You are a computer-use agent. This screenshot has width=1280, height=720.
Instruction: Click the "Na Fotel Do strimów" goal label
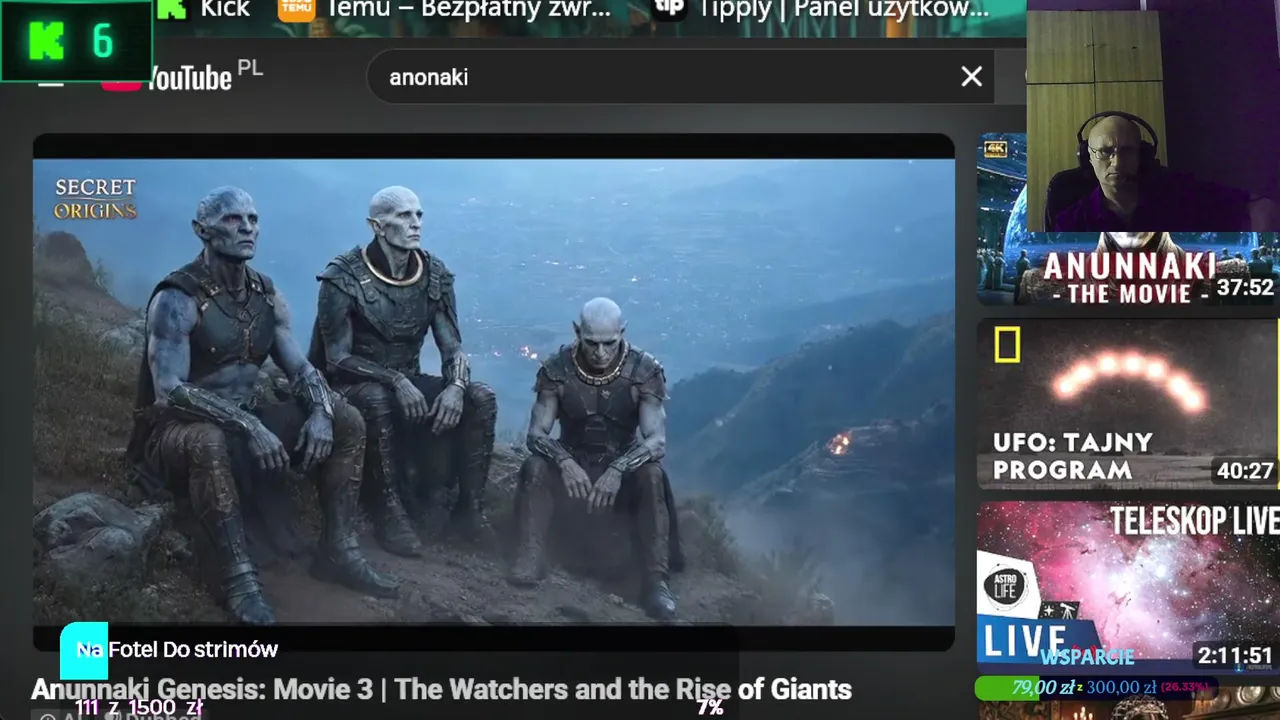point(177,650)
